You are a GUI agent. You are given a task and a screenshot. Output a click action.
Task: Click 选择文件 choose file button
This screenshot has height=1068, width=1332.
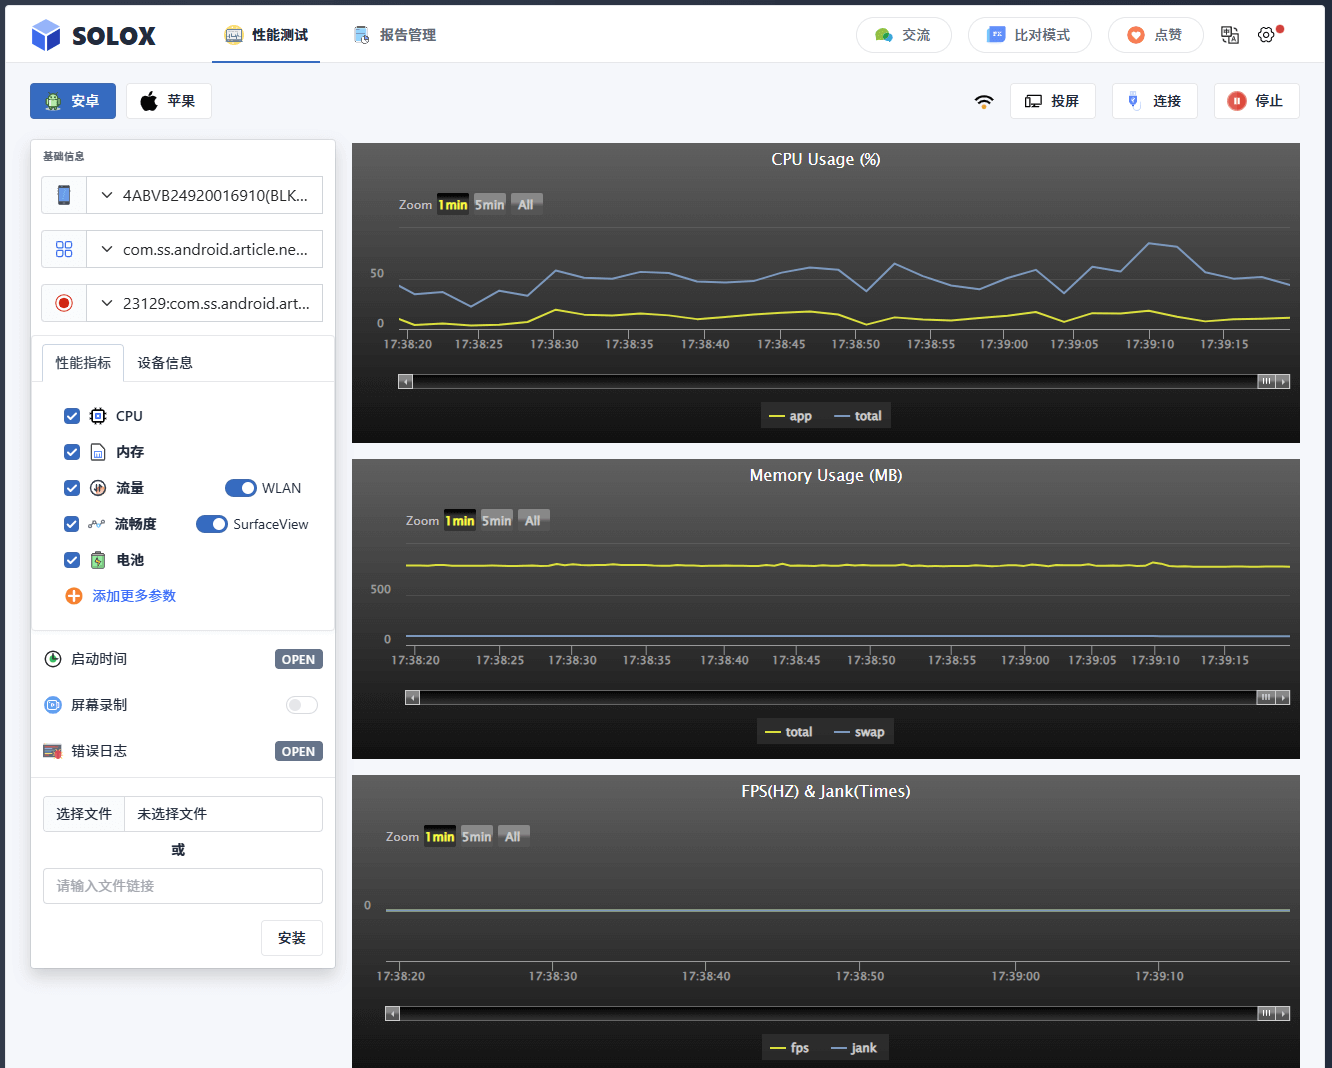84,814
